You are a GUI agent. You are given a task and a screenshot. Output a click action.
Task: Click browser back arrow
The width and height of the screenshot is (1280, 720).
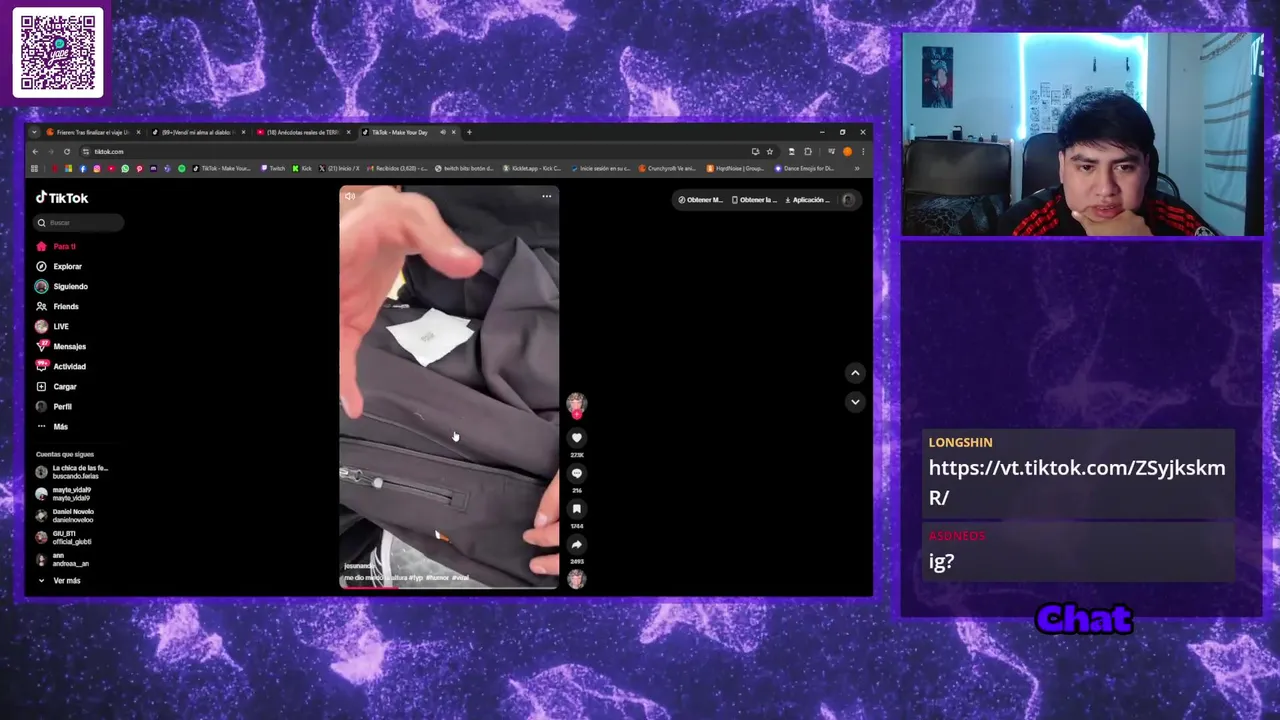click(x=35, y=152)
